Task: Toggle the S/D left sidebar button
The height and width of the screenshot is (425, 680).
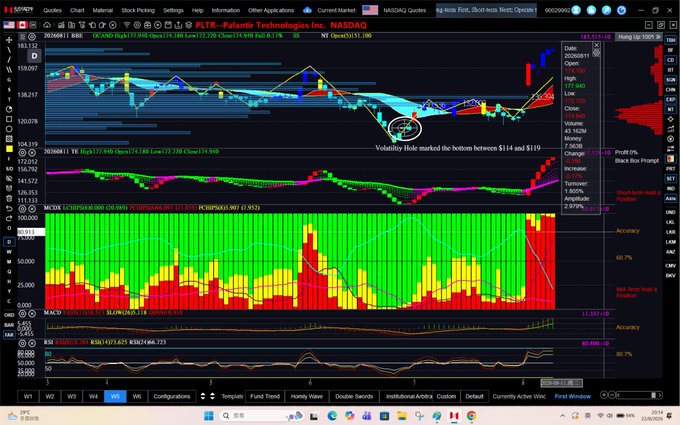Action: (9, 169)
